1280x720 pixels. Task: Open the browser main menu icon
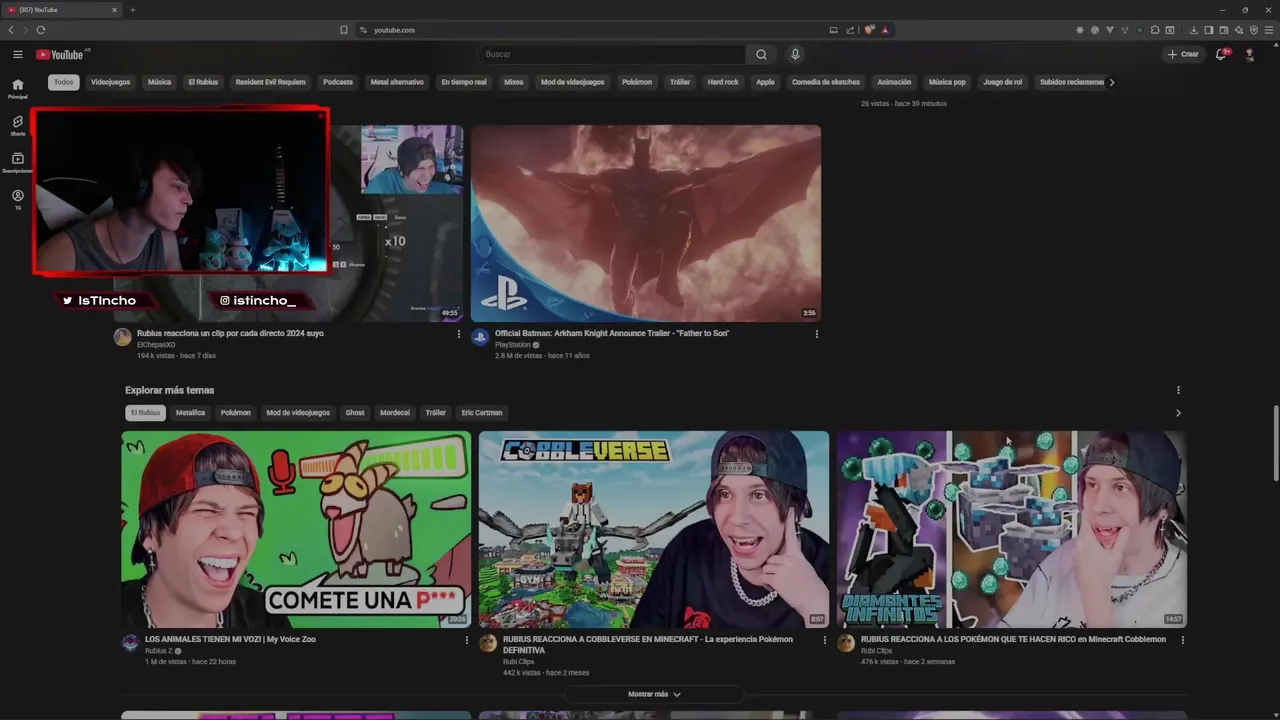point(1268,30)
